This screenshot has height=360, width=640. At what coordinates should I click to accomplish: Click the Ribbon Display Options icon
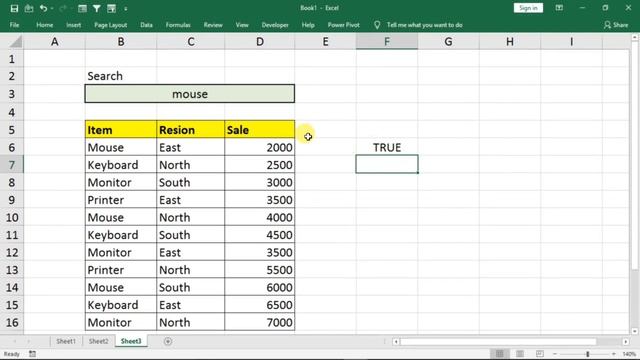tap(559, 8)
